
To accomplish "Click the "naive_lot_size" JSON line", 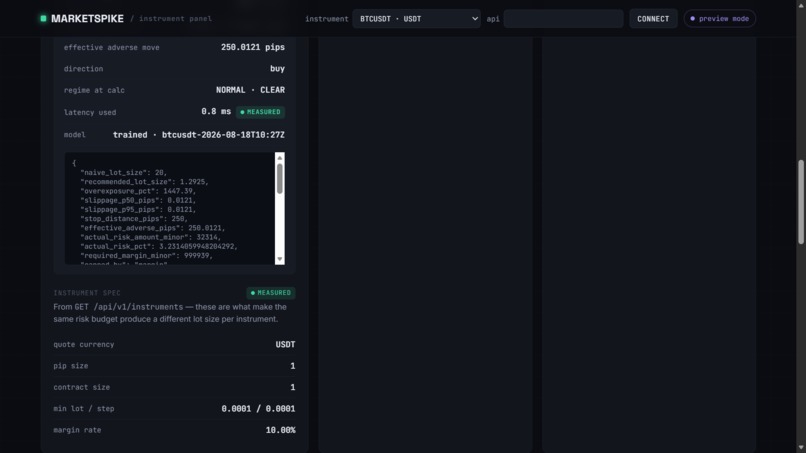I will pyautogui.click(x=123, y=173).
